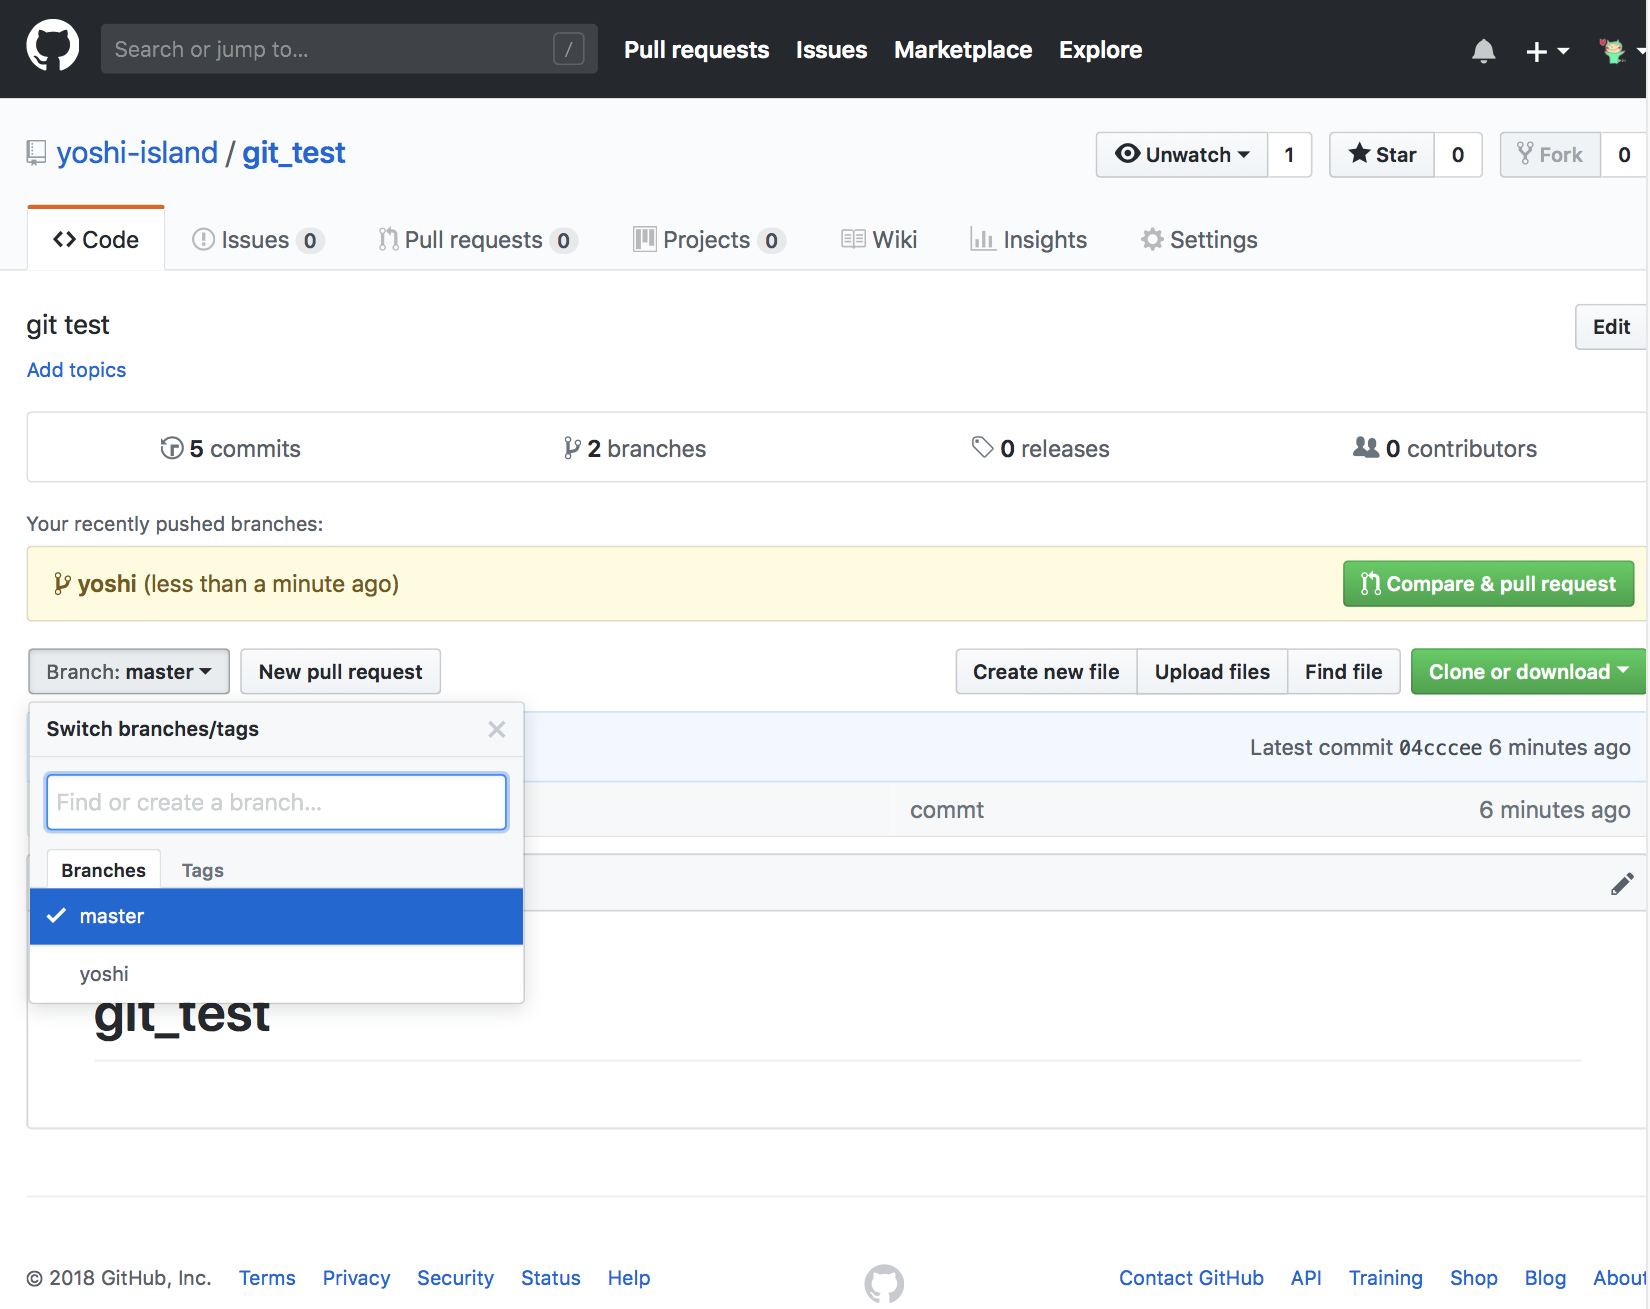Open the git_test repository link
1650x1309 pixels.
click(x=294, y=153)
